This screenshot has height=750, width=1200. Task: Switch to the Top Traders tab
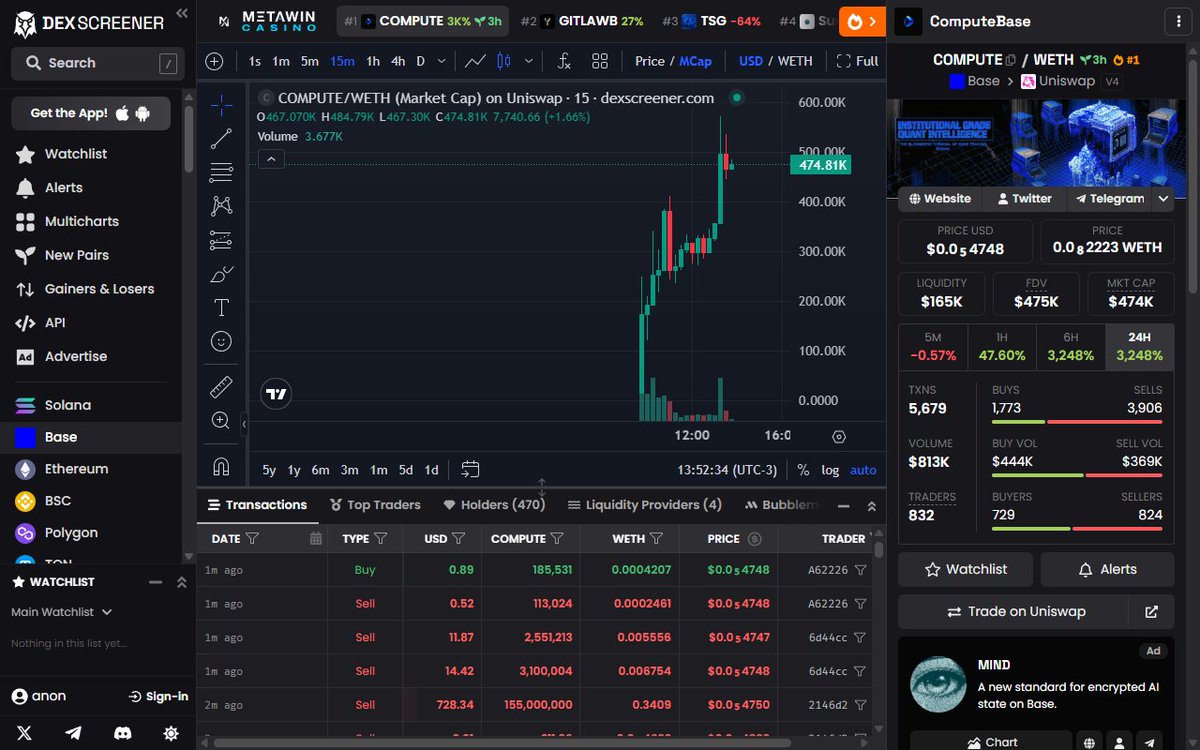[x=375, y=505]
